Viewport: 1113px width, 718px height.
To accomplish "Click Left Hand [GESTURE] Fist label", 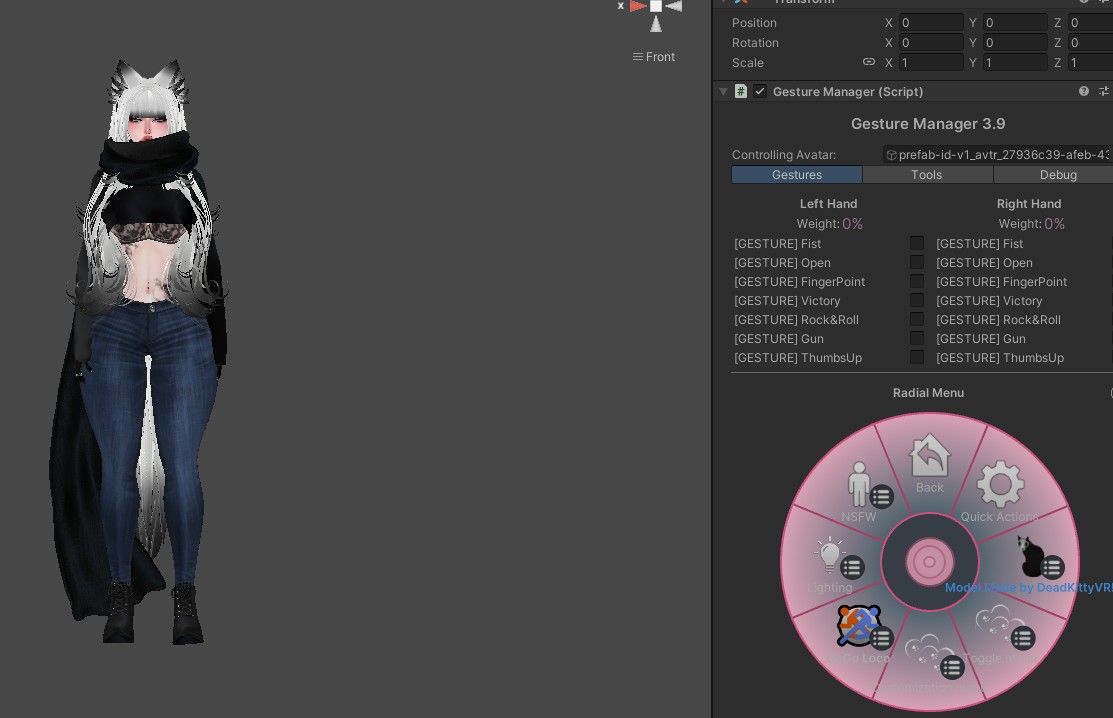I will (x=777, y=243).
